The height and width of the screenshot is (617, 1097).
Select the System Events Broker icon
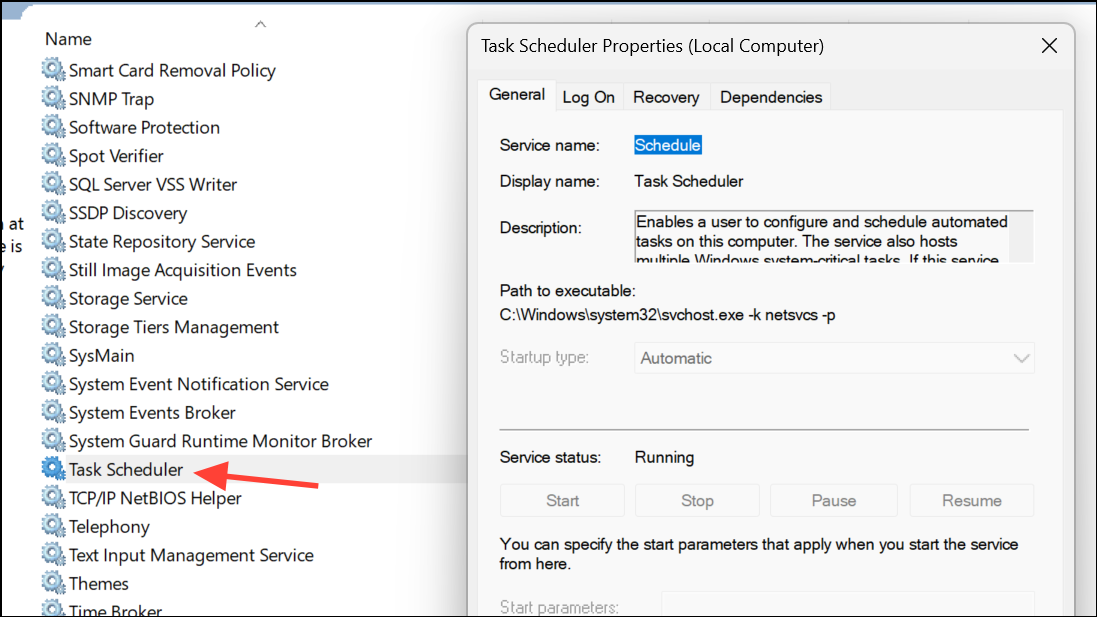click(x=53, y=412)
